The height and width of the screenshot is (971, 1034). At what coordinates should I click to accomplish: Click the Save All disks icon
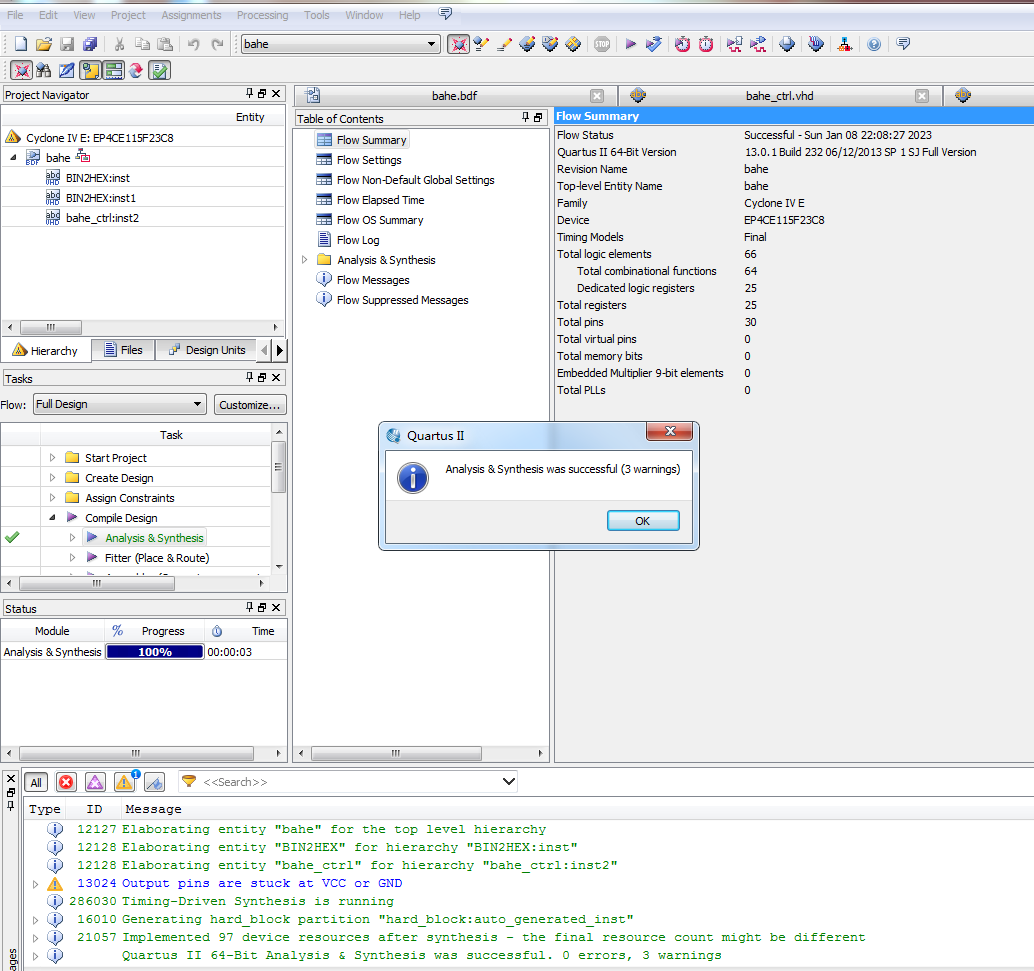click(x=90, y=44)
